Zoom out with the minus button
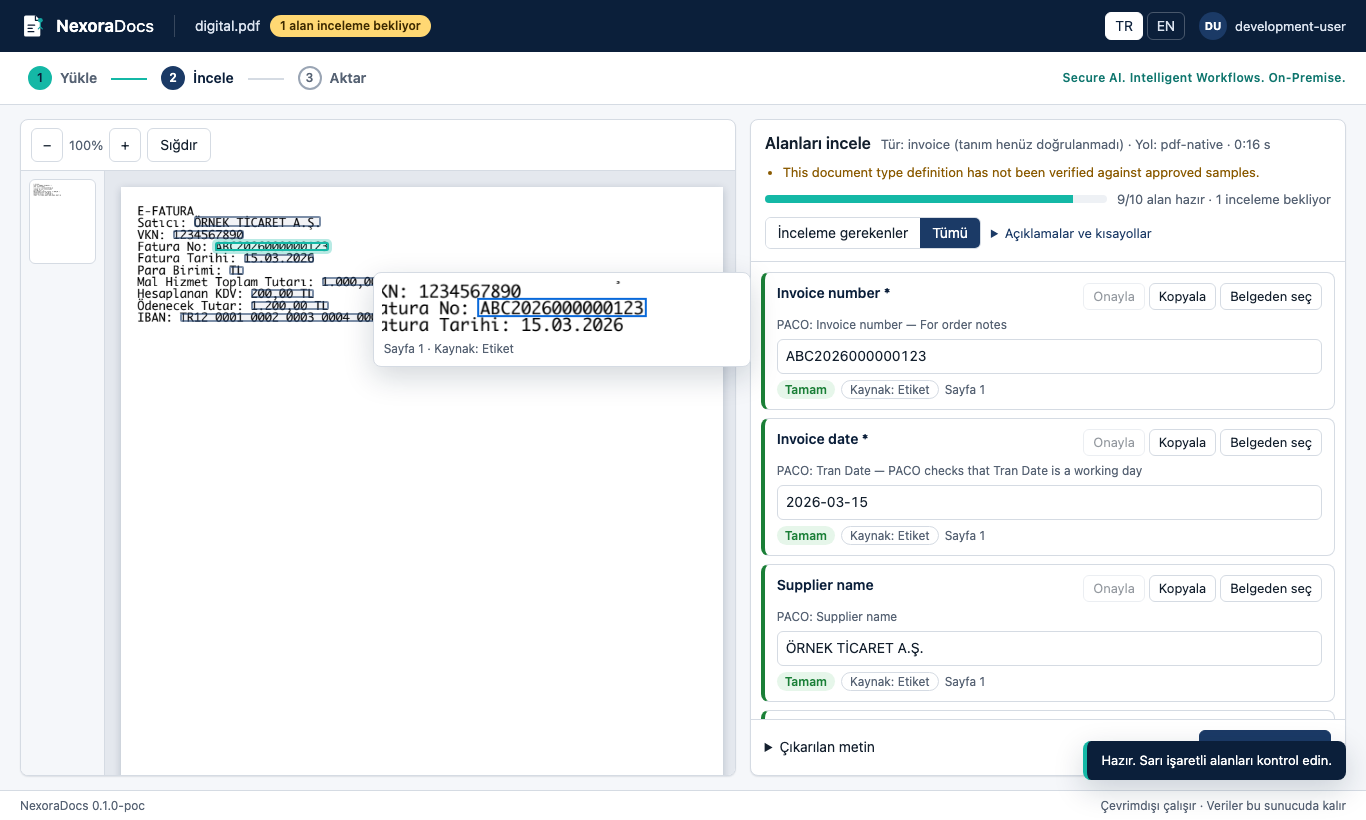This screenshot has height=820, width=1366. pyautogui.click(x=47, y=145)
